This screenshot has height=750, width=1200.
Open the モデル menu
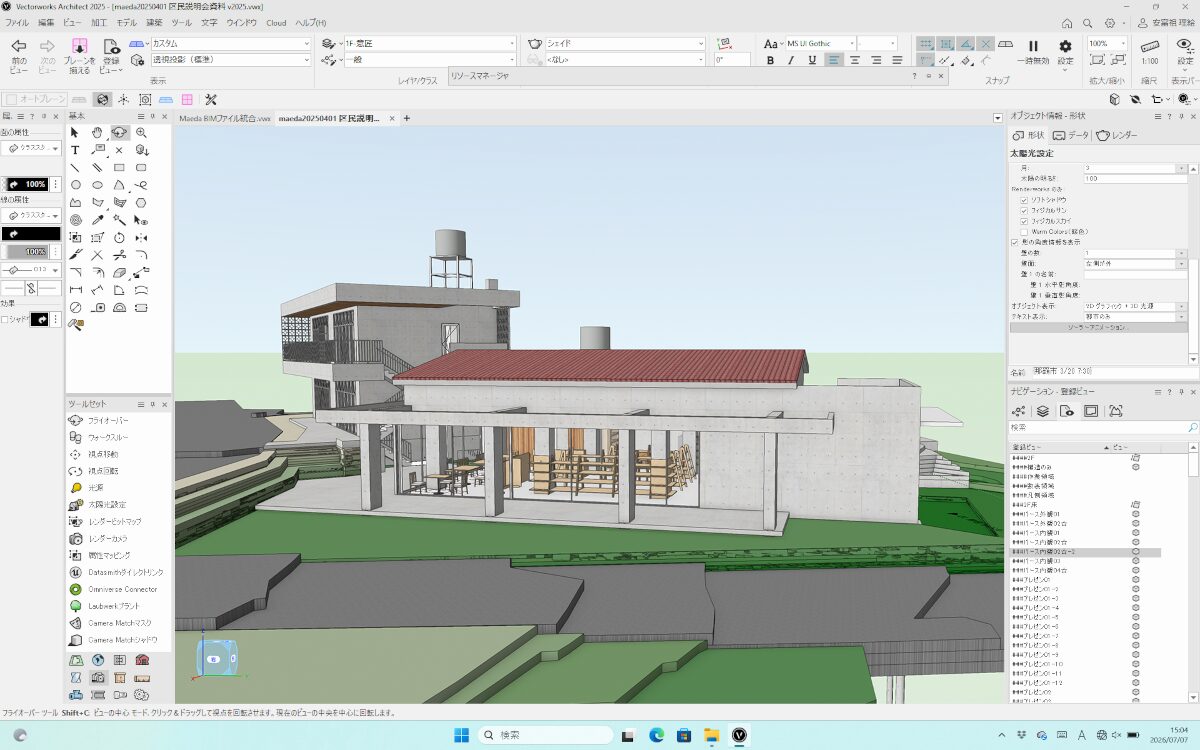click(x=126, y=22)
